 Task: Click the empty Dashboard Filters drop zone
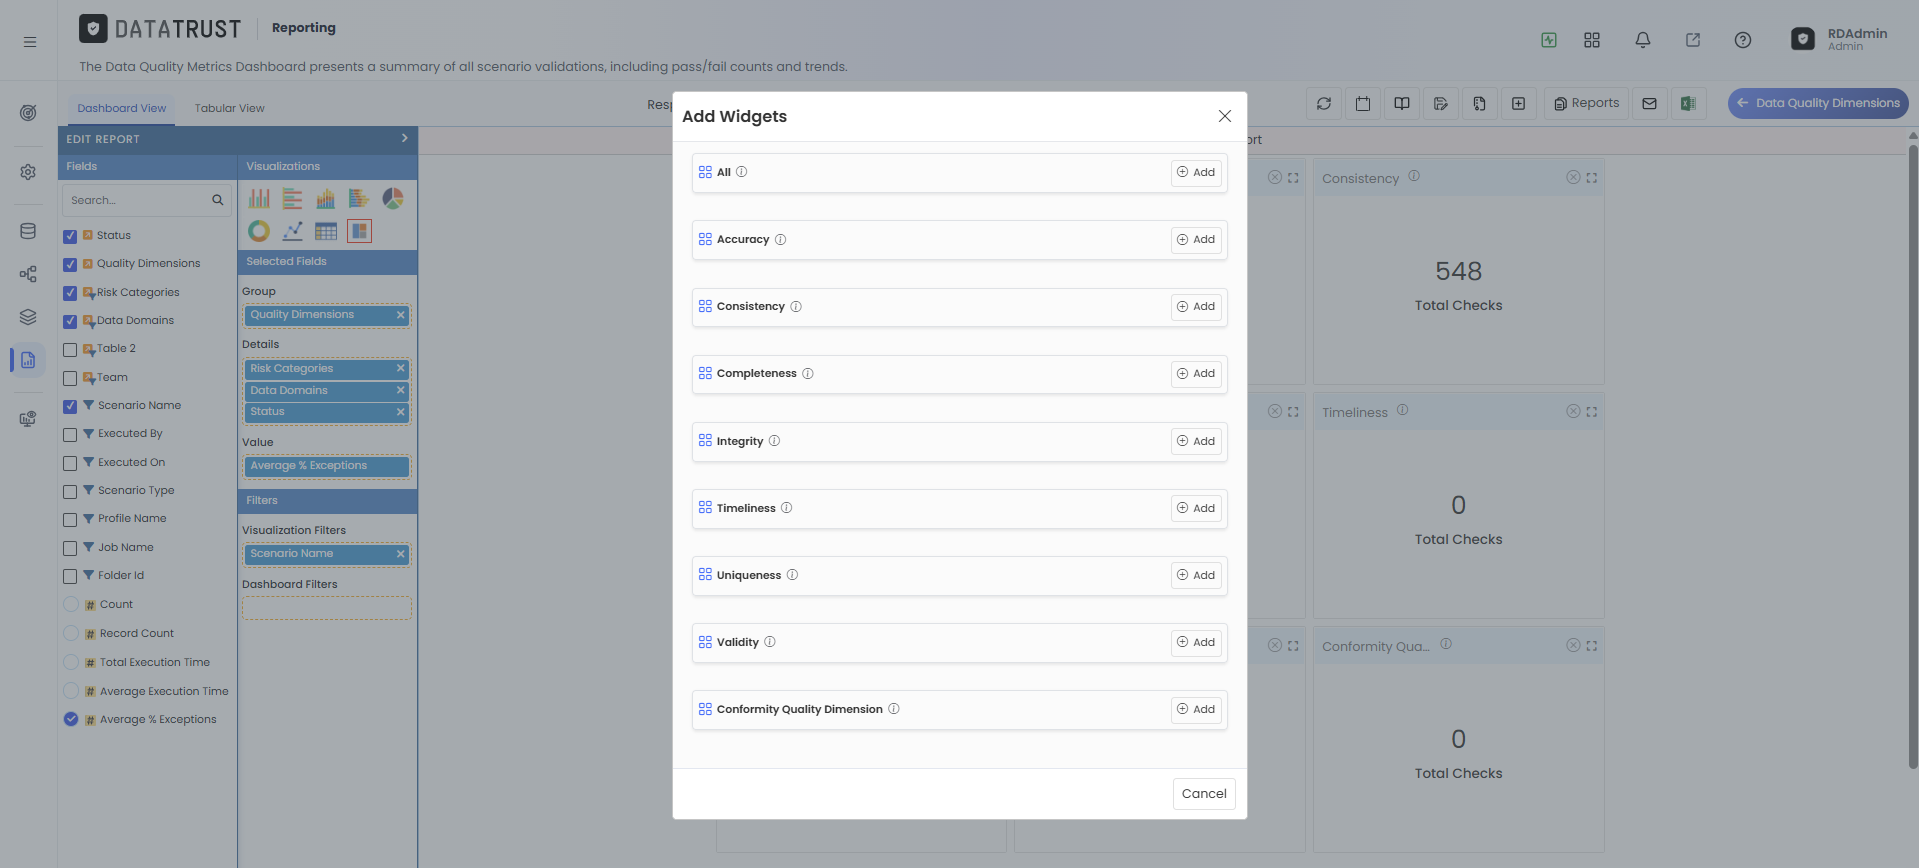click(326, 608)
